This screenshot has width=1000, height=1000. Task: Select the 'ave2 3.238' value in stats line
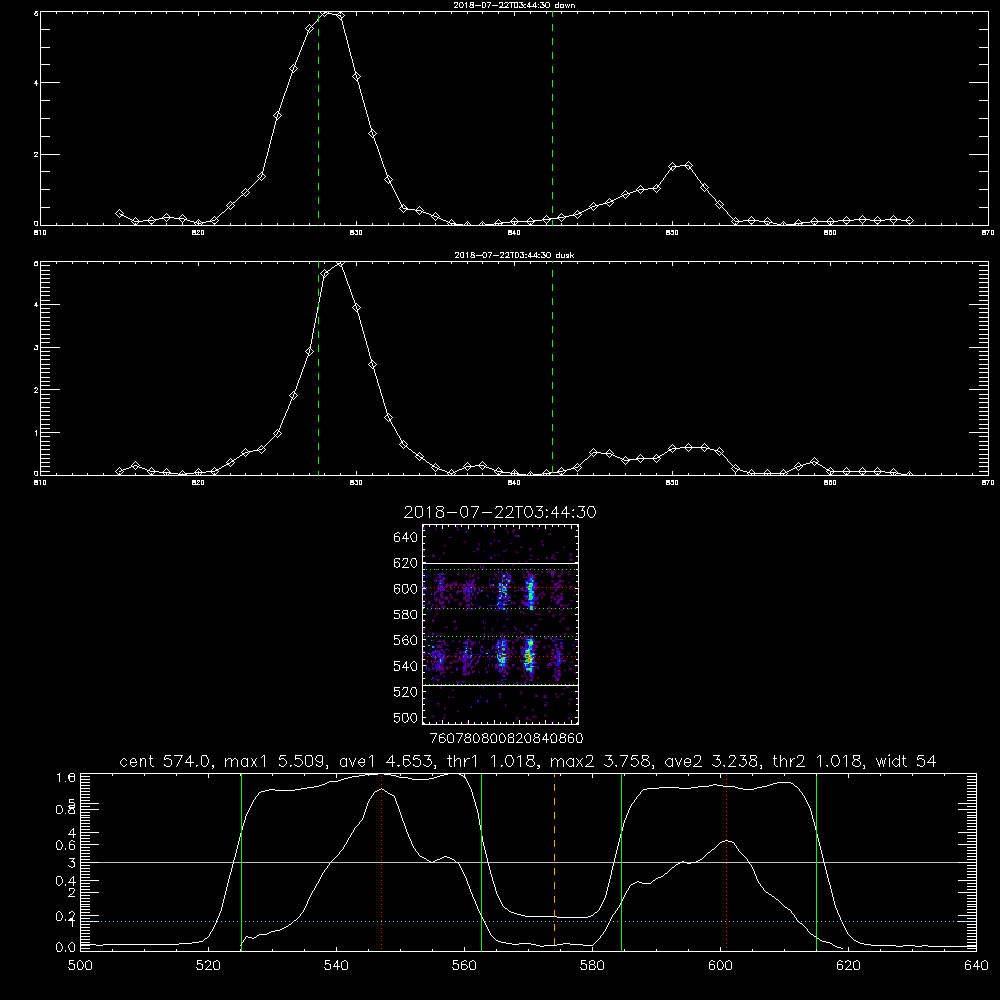tap(713, 761)
